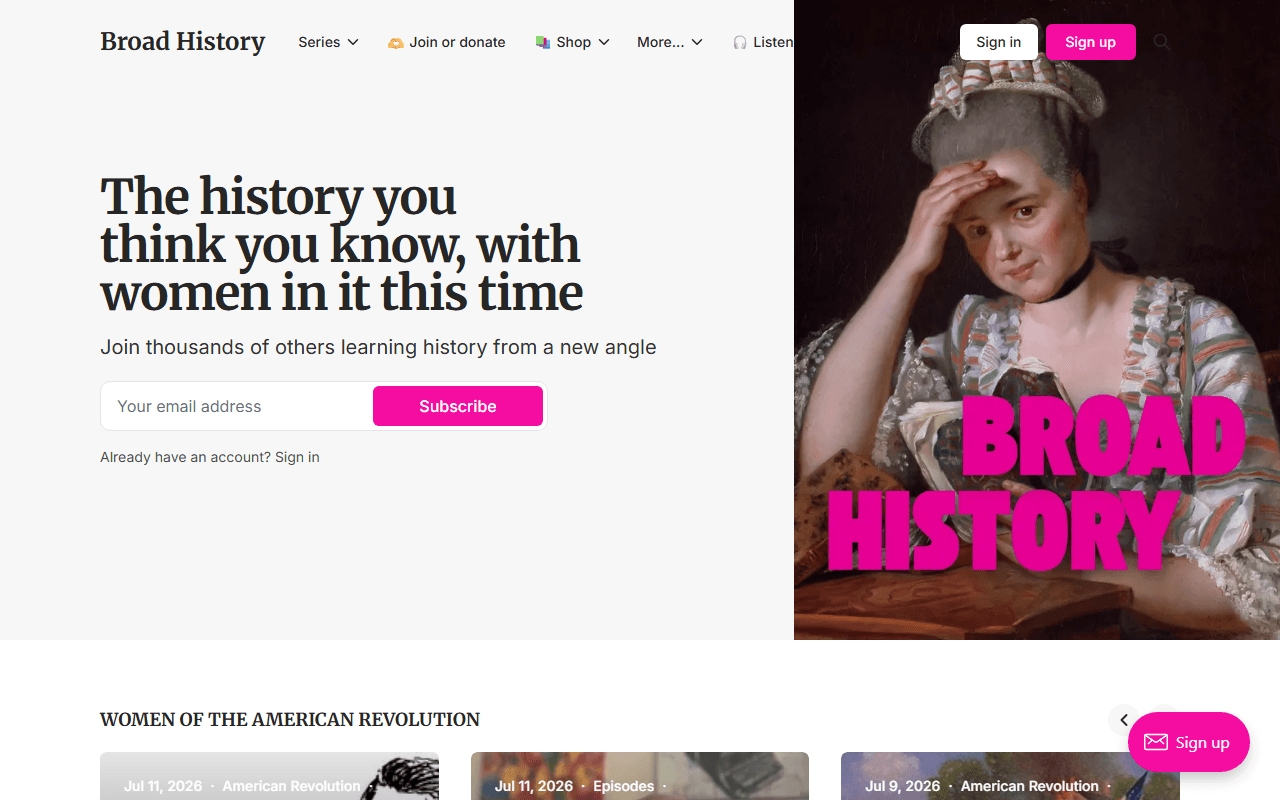Open the Jul 11, 2026 Episodes card
The image size is (1280, 800).
point(640,776)
